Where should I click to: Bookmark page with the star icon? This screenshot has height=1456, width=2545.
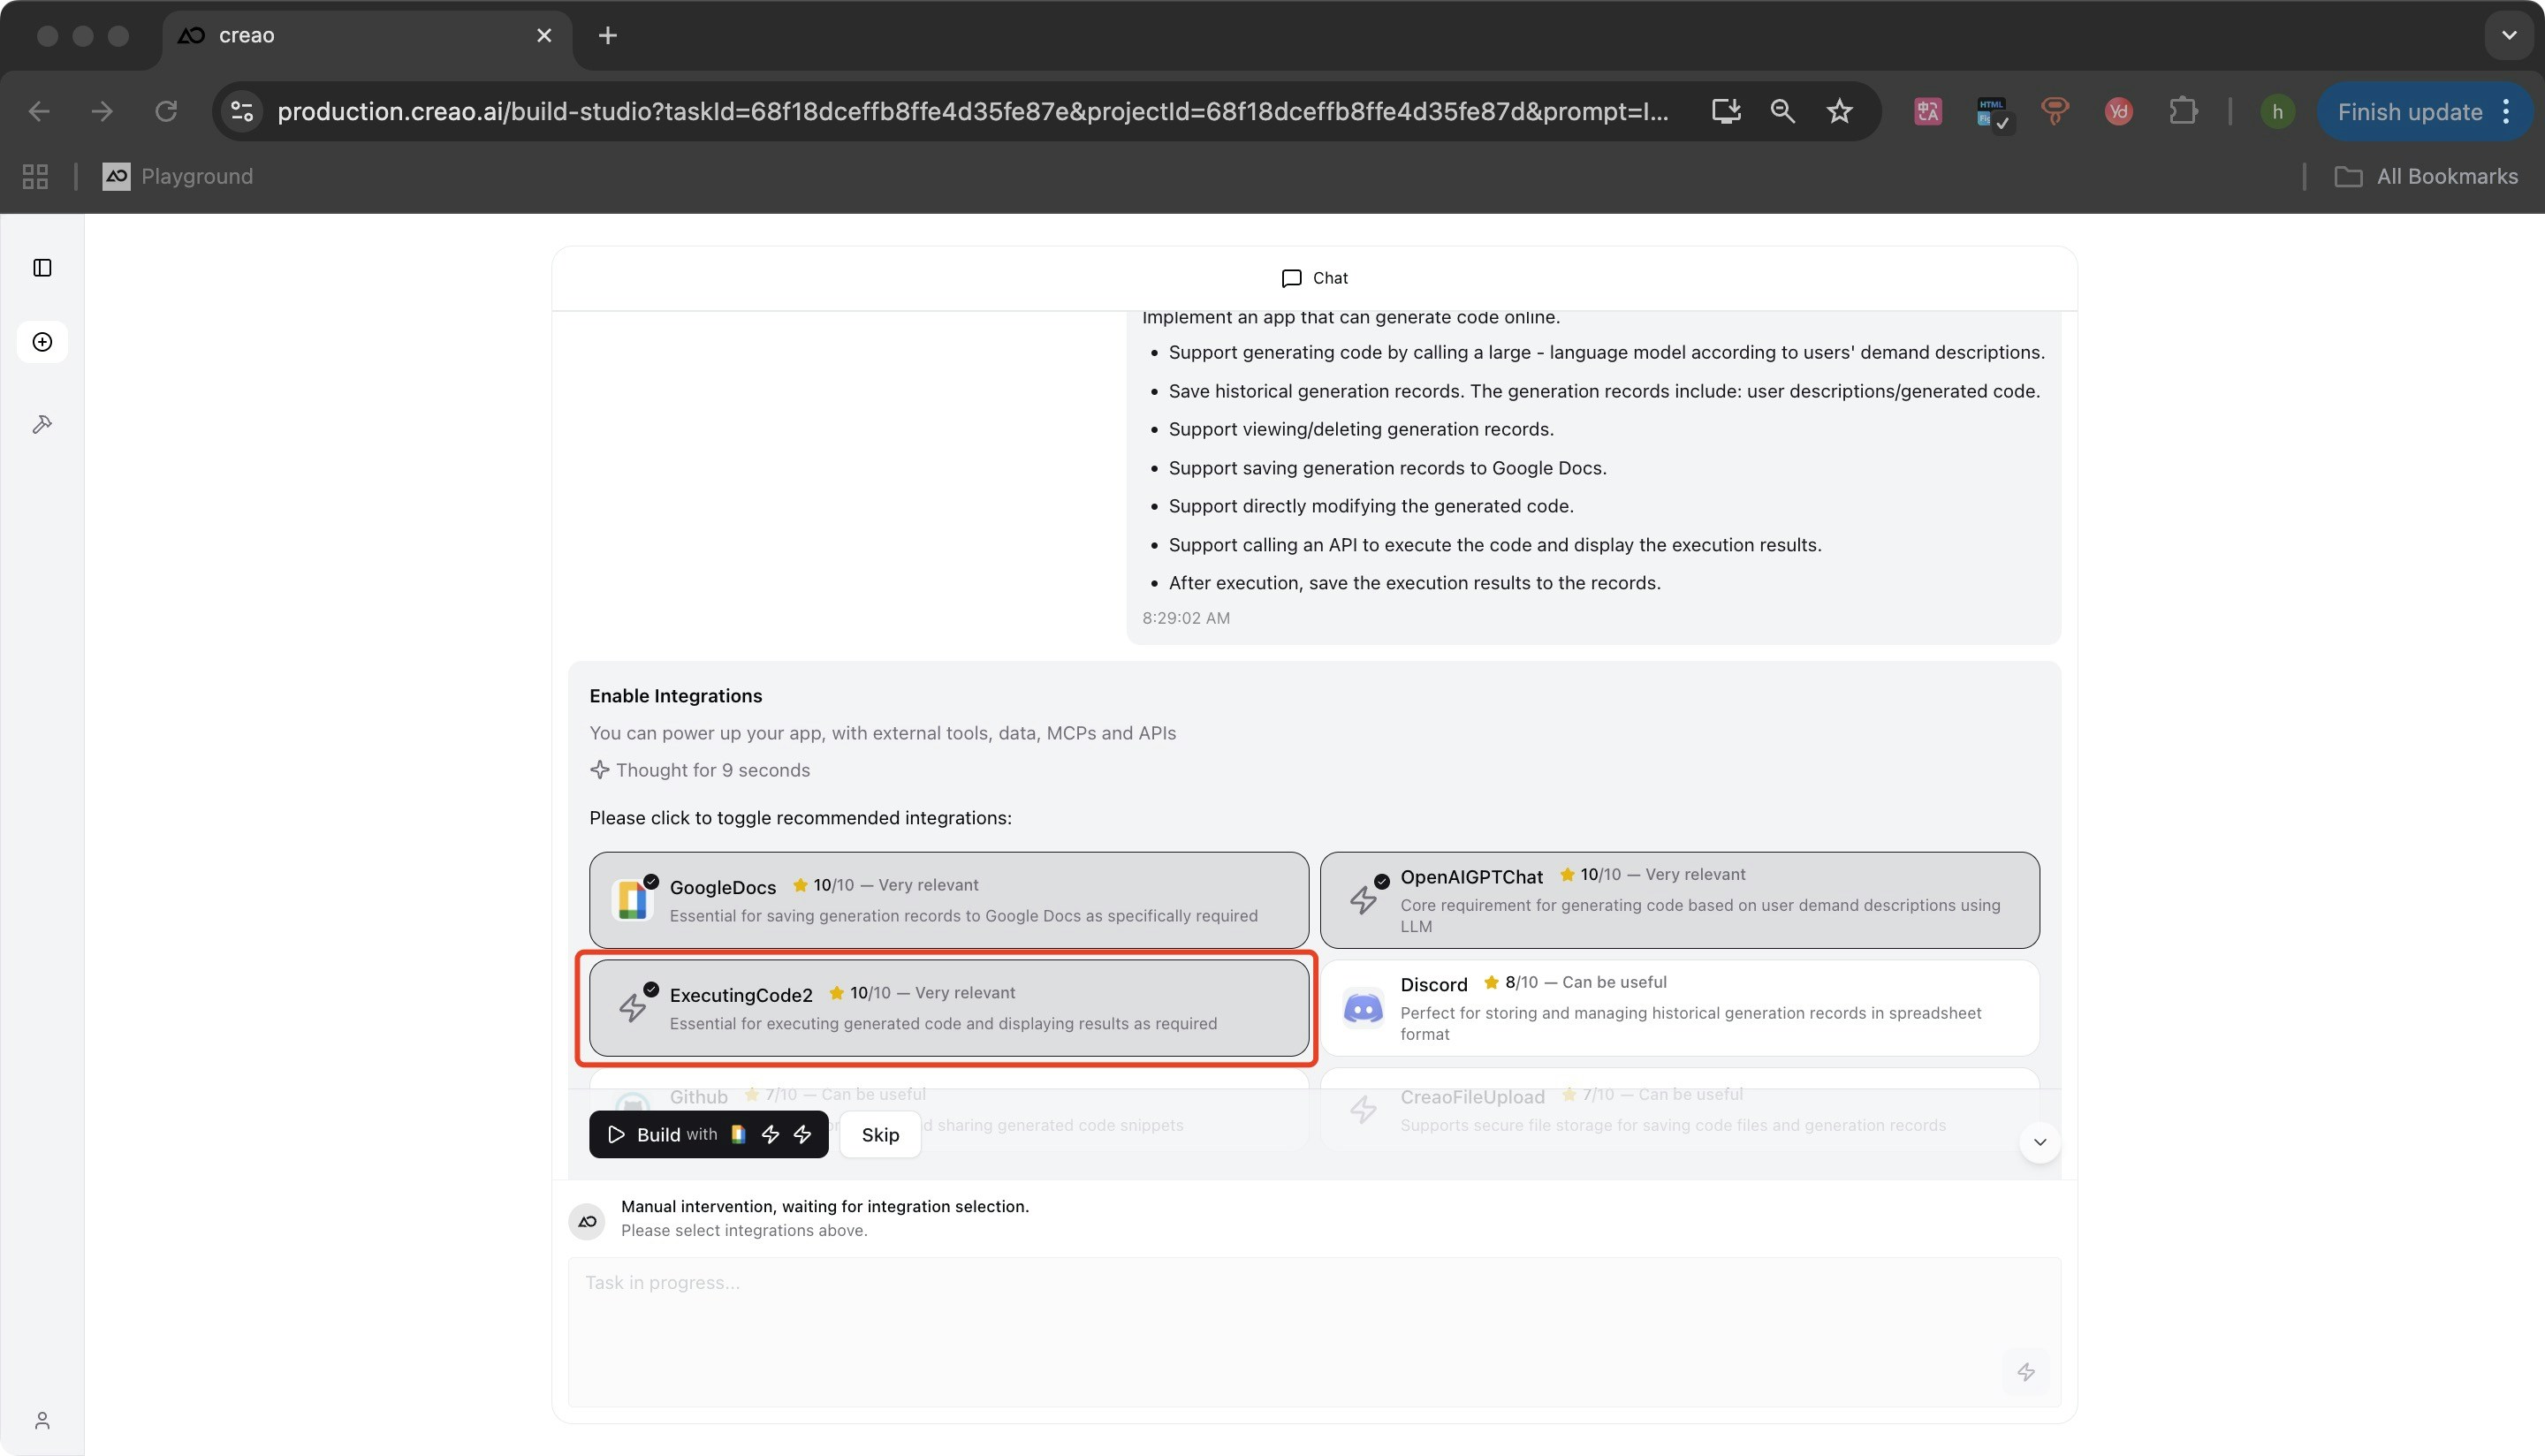(1839, 111)
